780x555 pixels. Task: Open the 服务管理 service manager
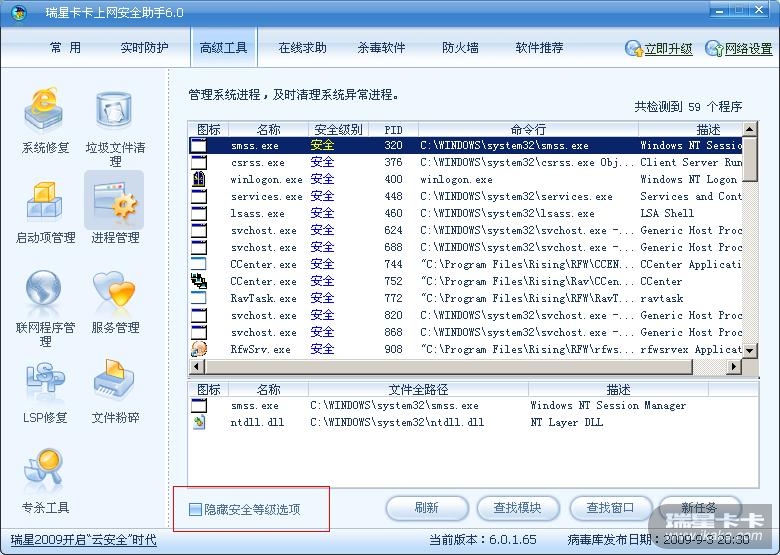click(115, 301)
